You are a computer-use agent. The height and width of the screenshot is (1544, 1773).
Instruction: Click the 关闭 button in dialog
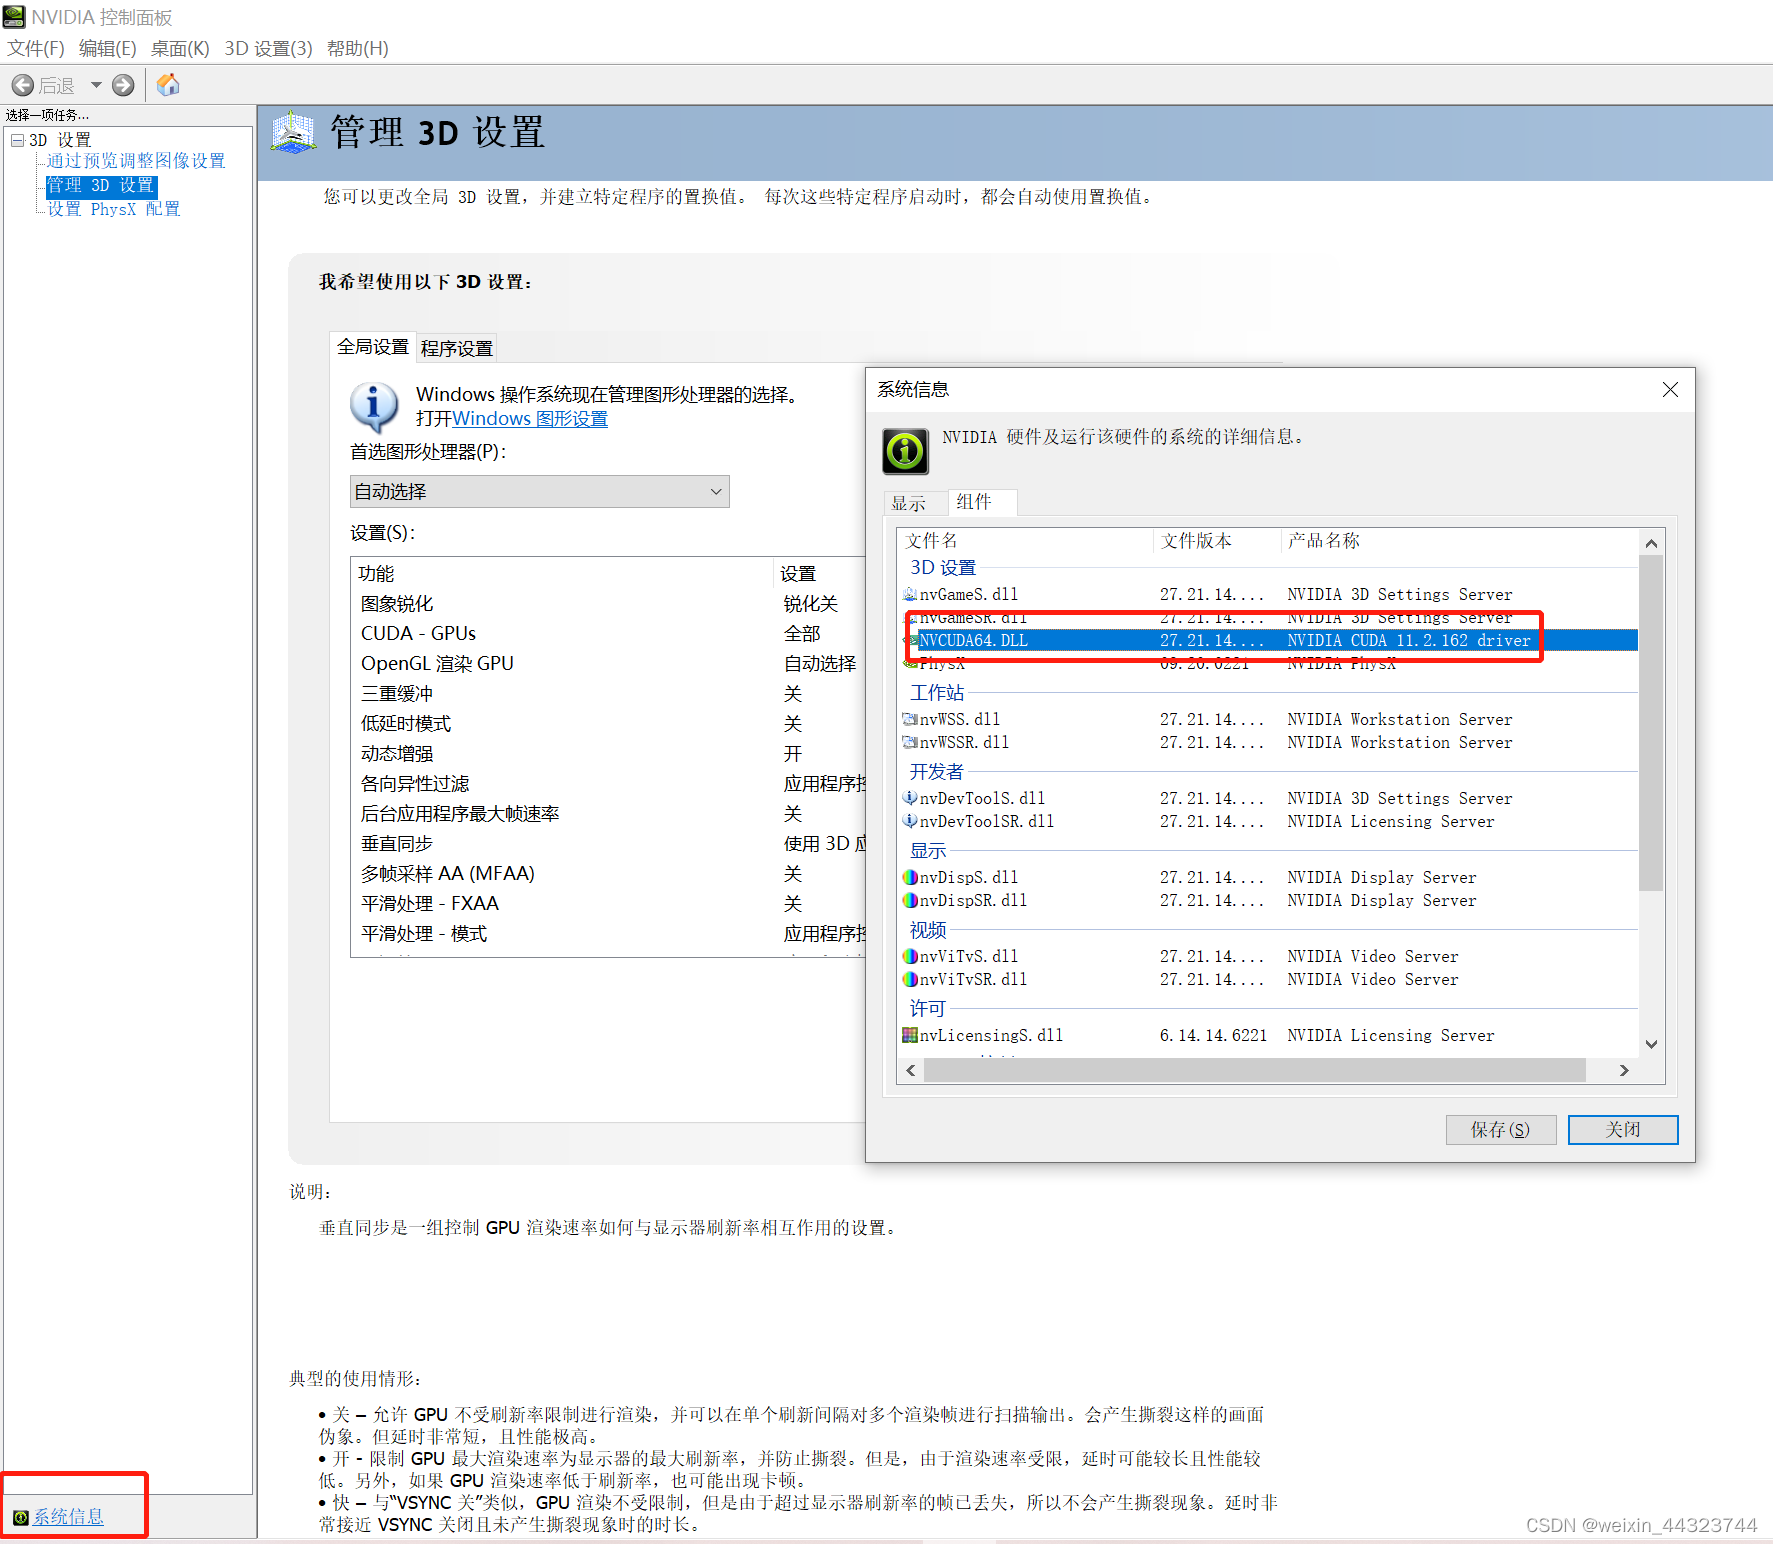1622,1129
